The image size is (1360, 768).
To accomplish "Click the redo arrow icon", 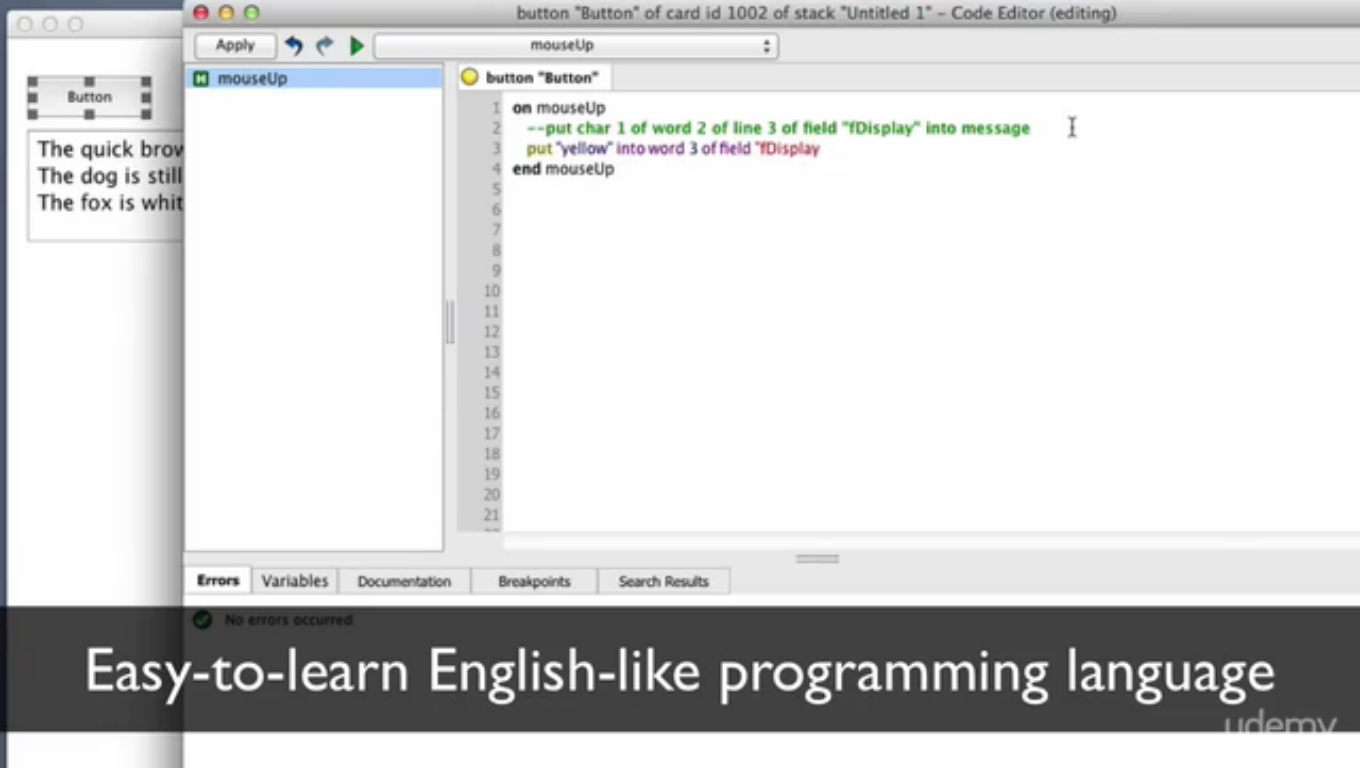I will [x=324, y=46].
